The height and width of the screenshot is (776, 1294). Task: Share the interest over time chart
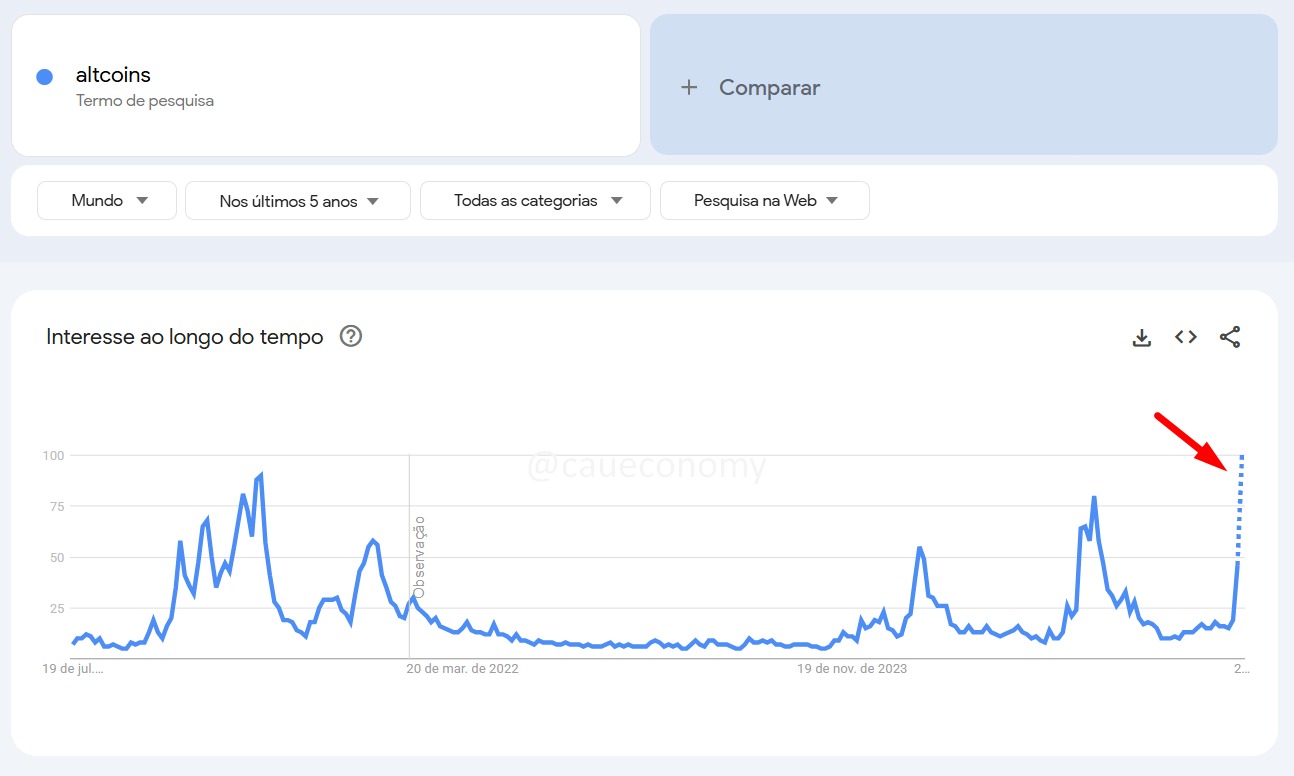(x=1230, y=337)
